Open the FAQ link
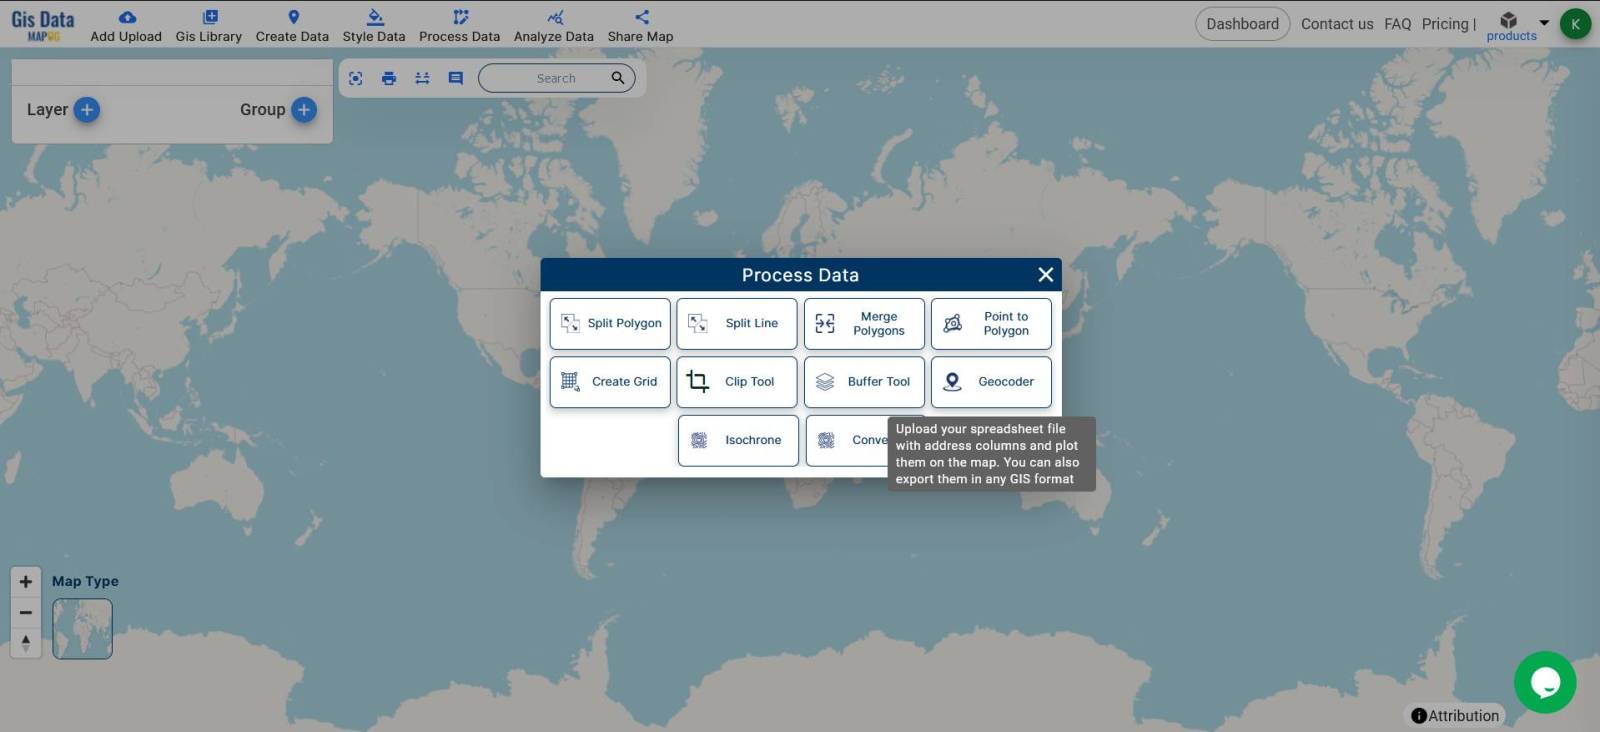This screenshot has width=1600, height=732. [1397, 24]
